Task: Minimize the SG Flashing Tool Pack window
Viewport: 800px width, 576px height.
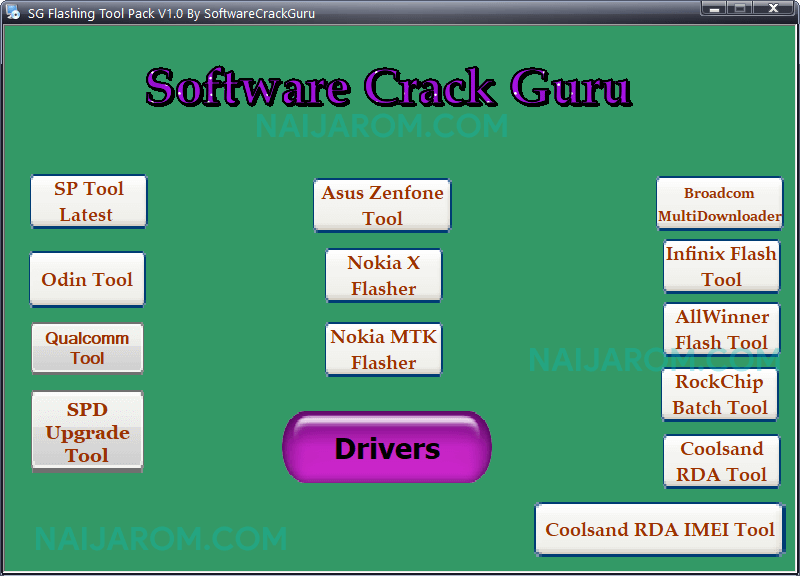Action: [x=714, y=8]
